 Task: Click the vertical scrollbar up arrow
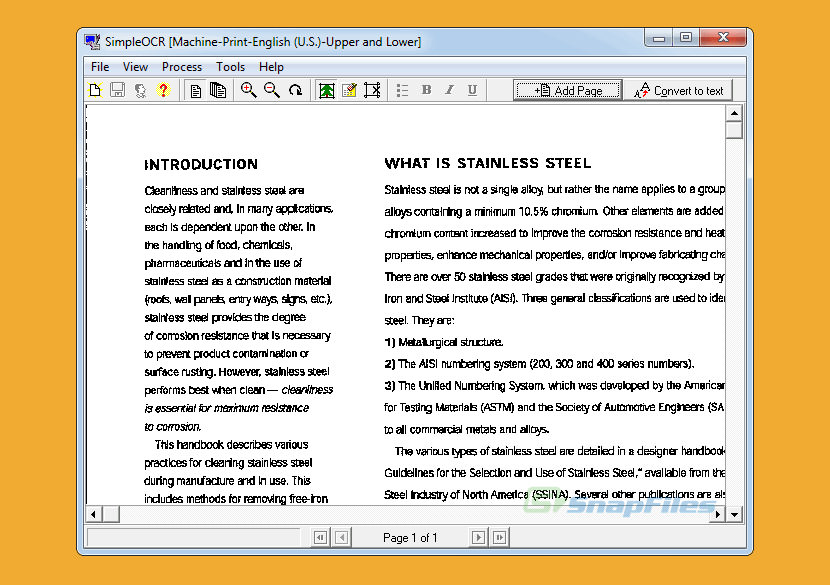coord(734,113)
